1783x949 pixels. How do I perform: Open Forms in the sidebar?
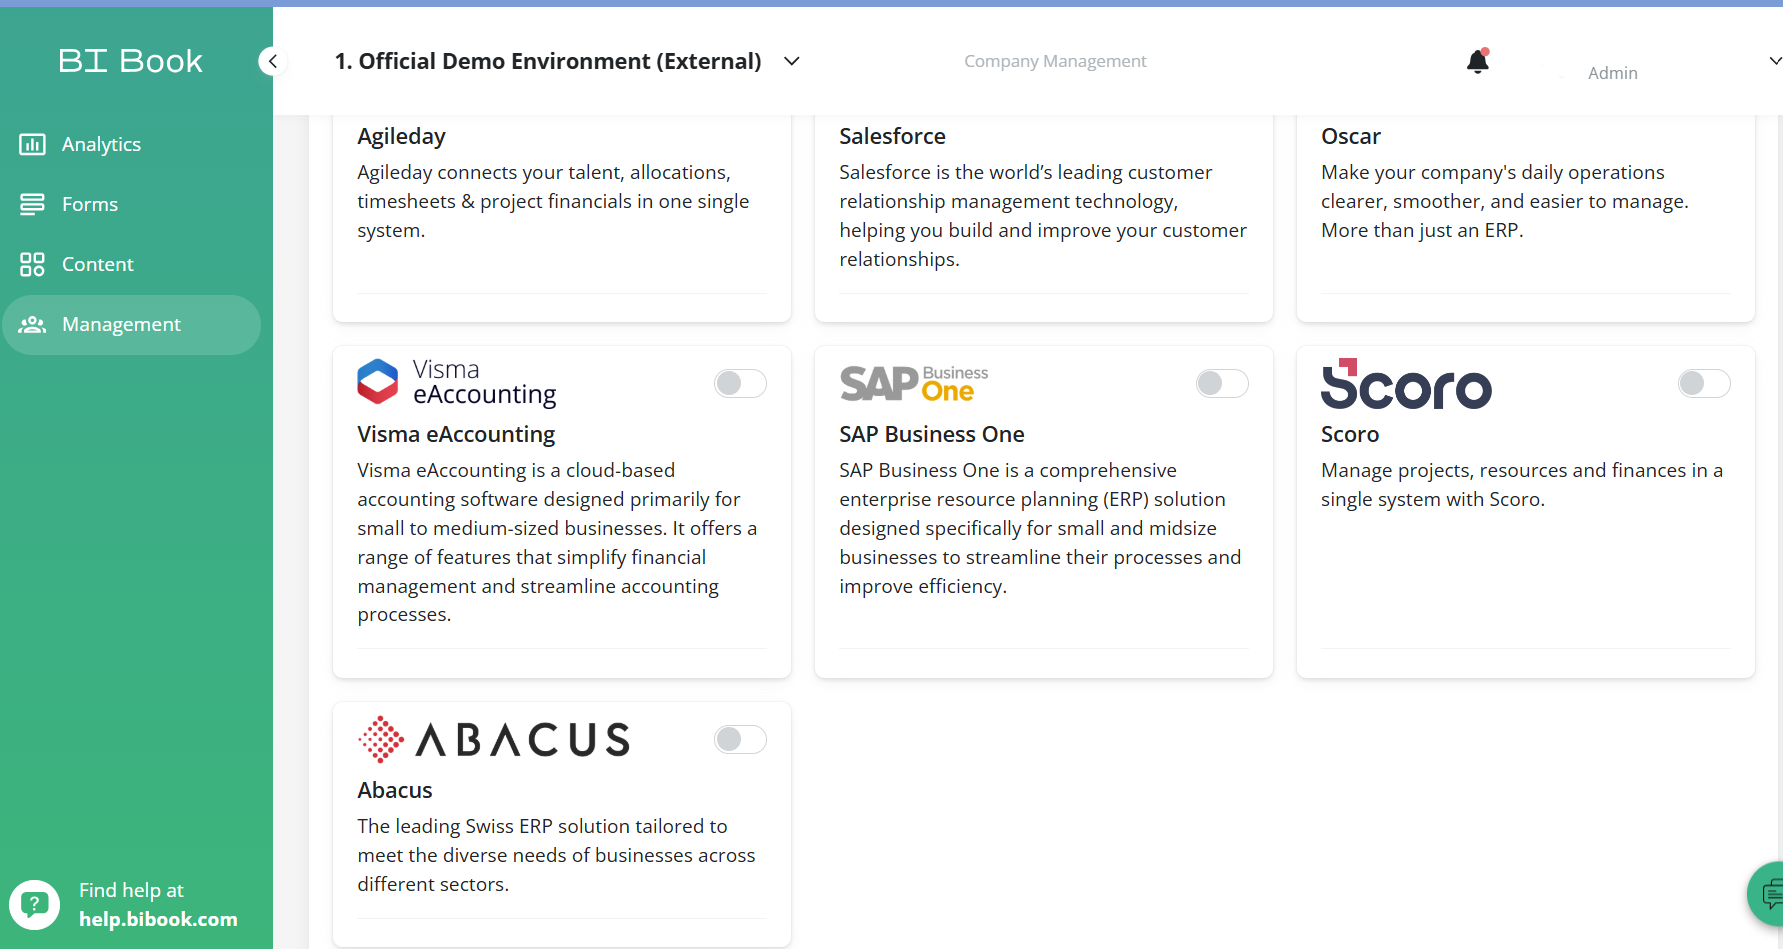coord(131,204)
